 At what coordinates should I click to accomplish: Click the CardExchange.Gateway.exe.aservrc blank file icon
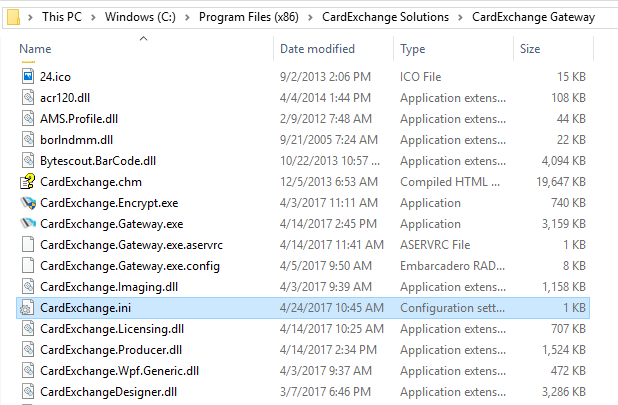(x=28, y=245)
